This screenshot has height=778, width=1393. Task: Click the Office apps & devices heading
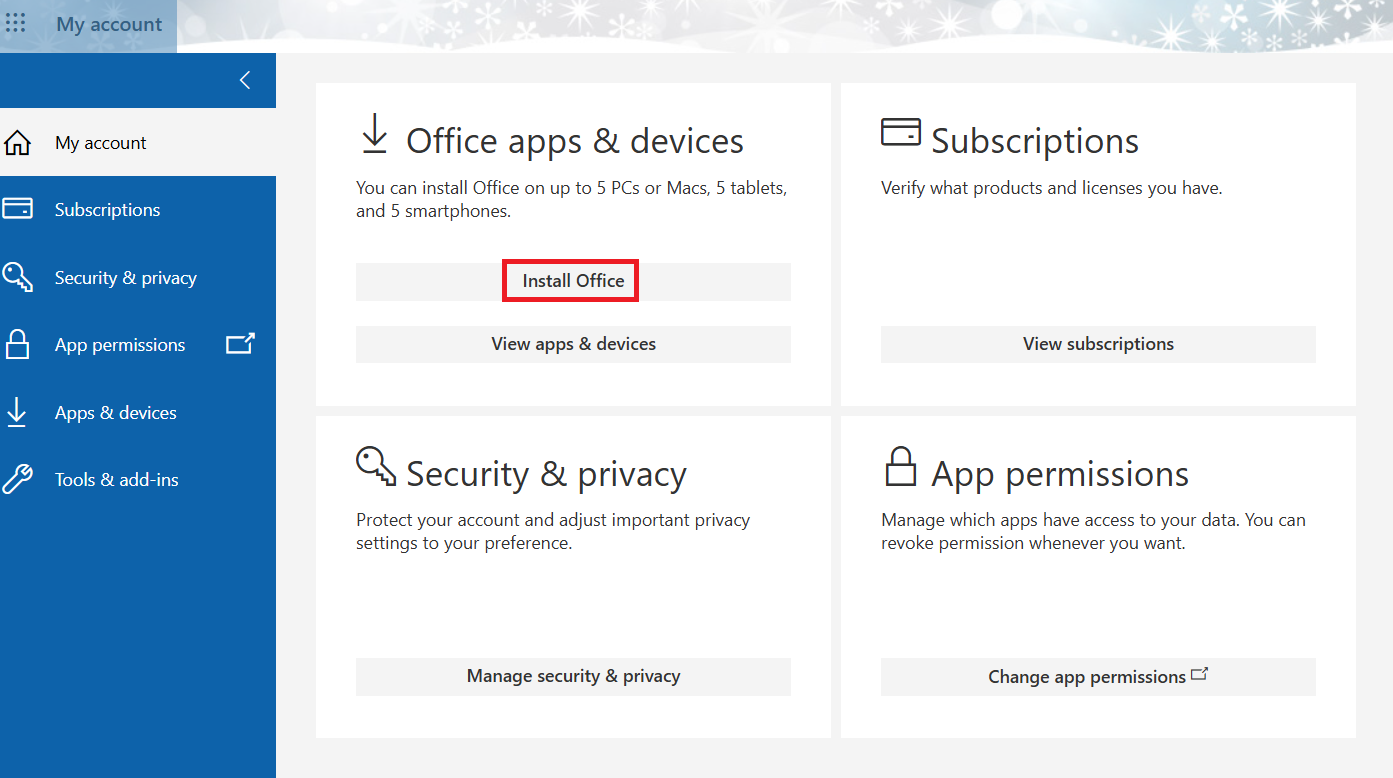coord(575,141)
